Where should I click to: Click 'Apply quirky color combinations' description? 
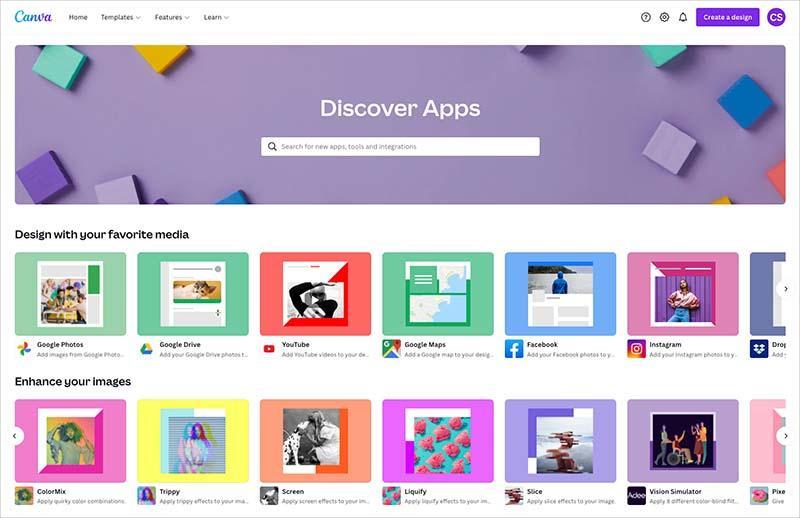click(x=81, y=501)
